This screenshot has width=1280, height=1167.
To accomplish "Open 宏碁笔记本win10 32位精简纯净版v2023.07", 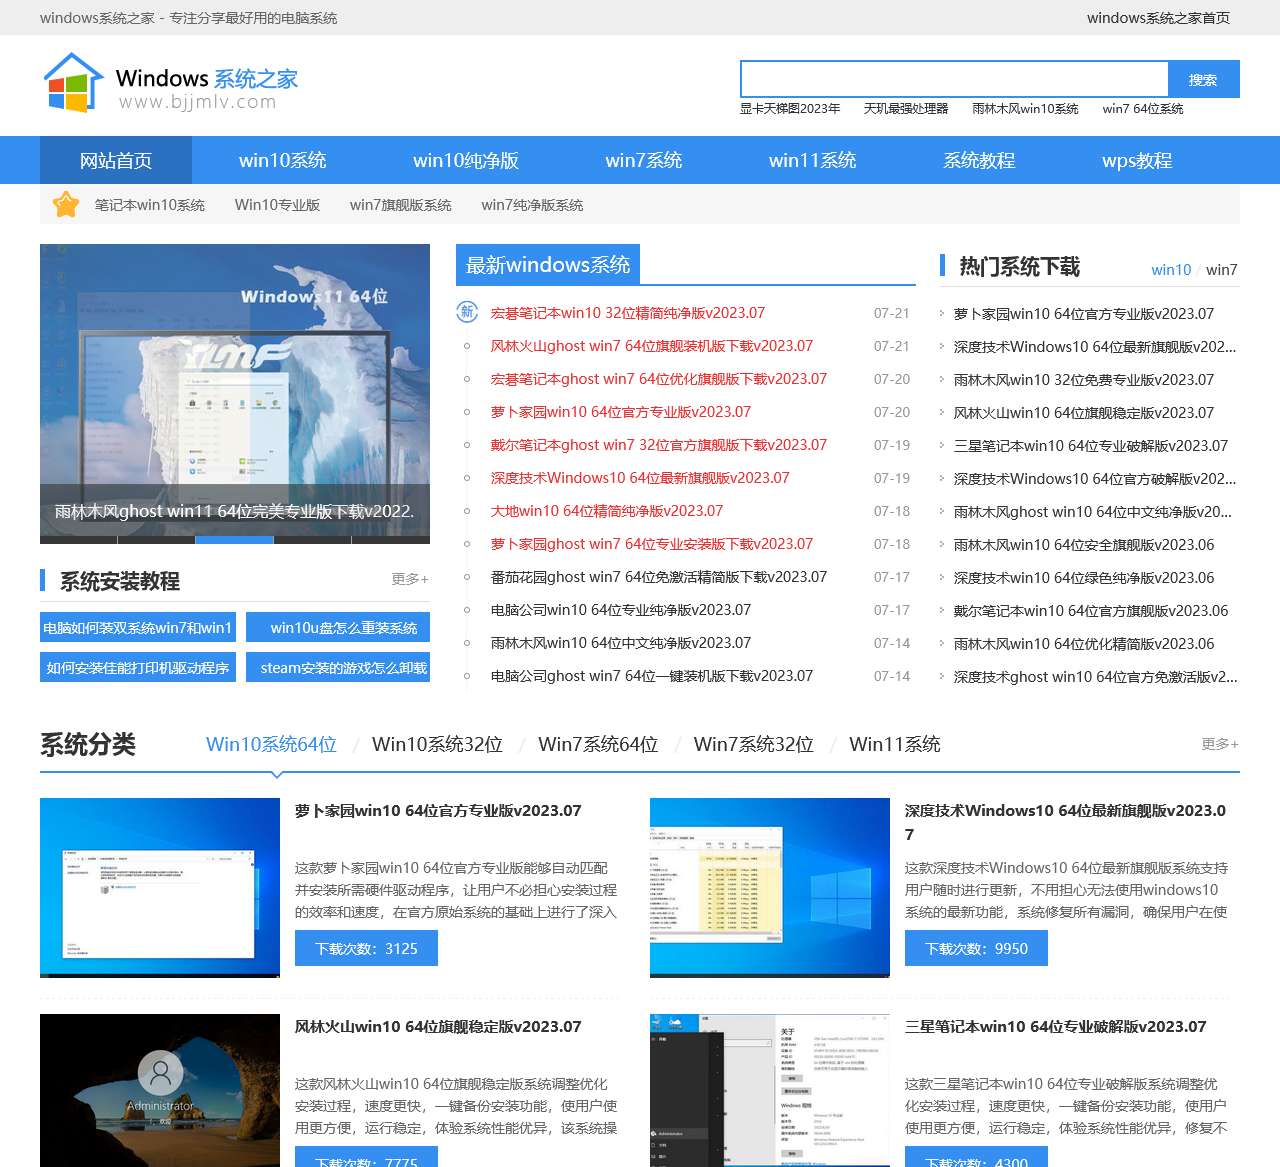I will coord(628,313).
